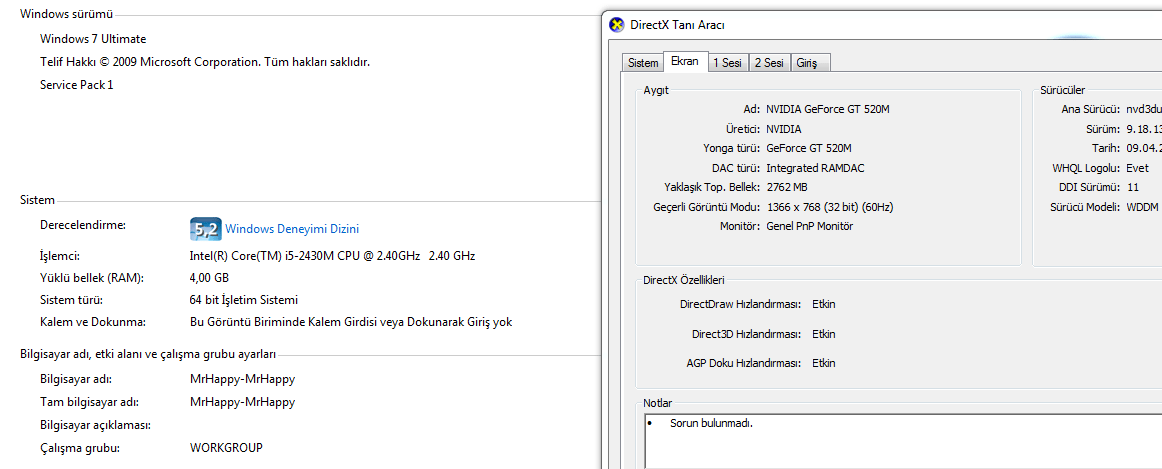
Task: Click the 'Service Pack 1' text
Action: 76,84
